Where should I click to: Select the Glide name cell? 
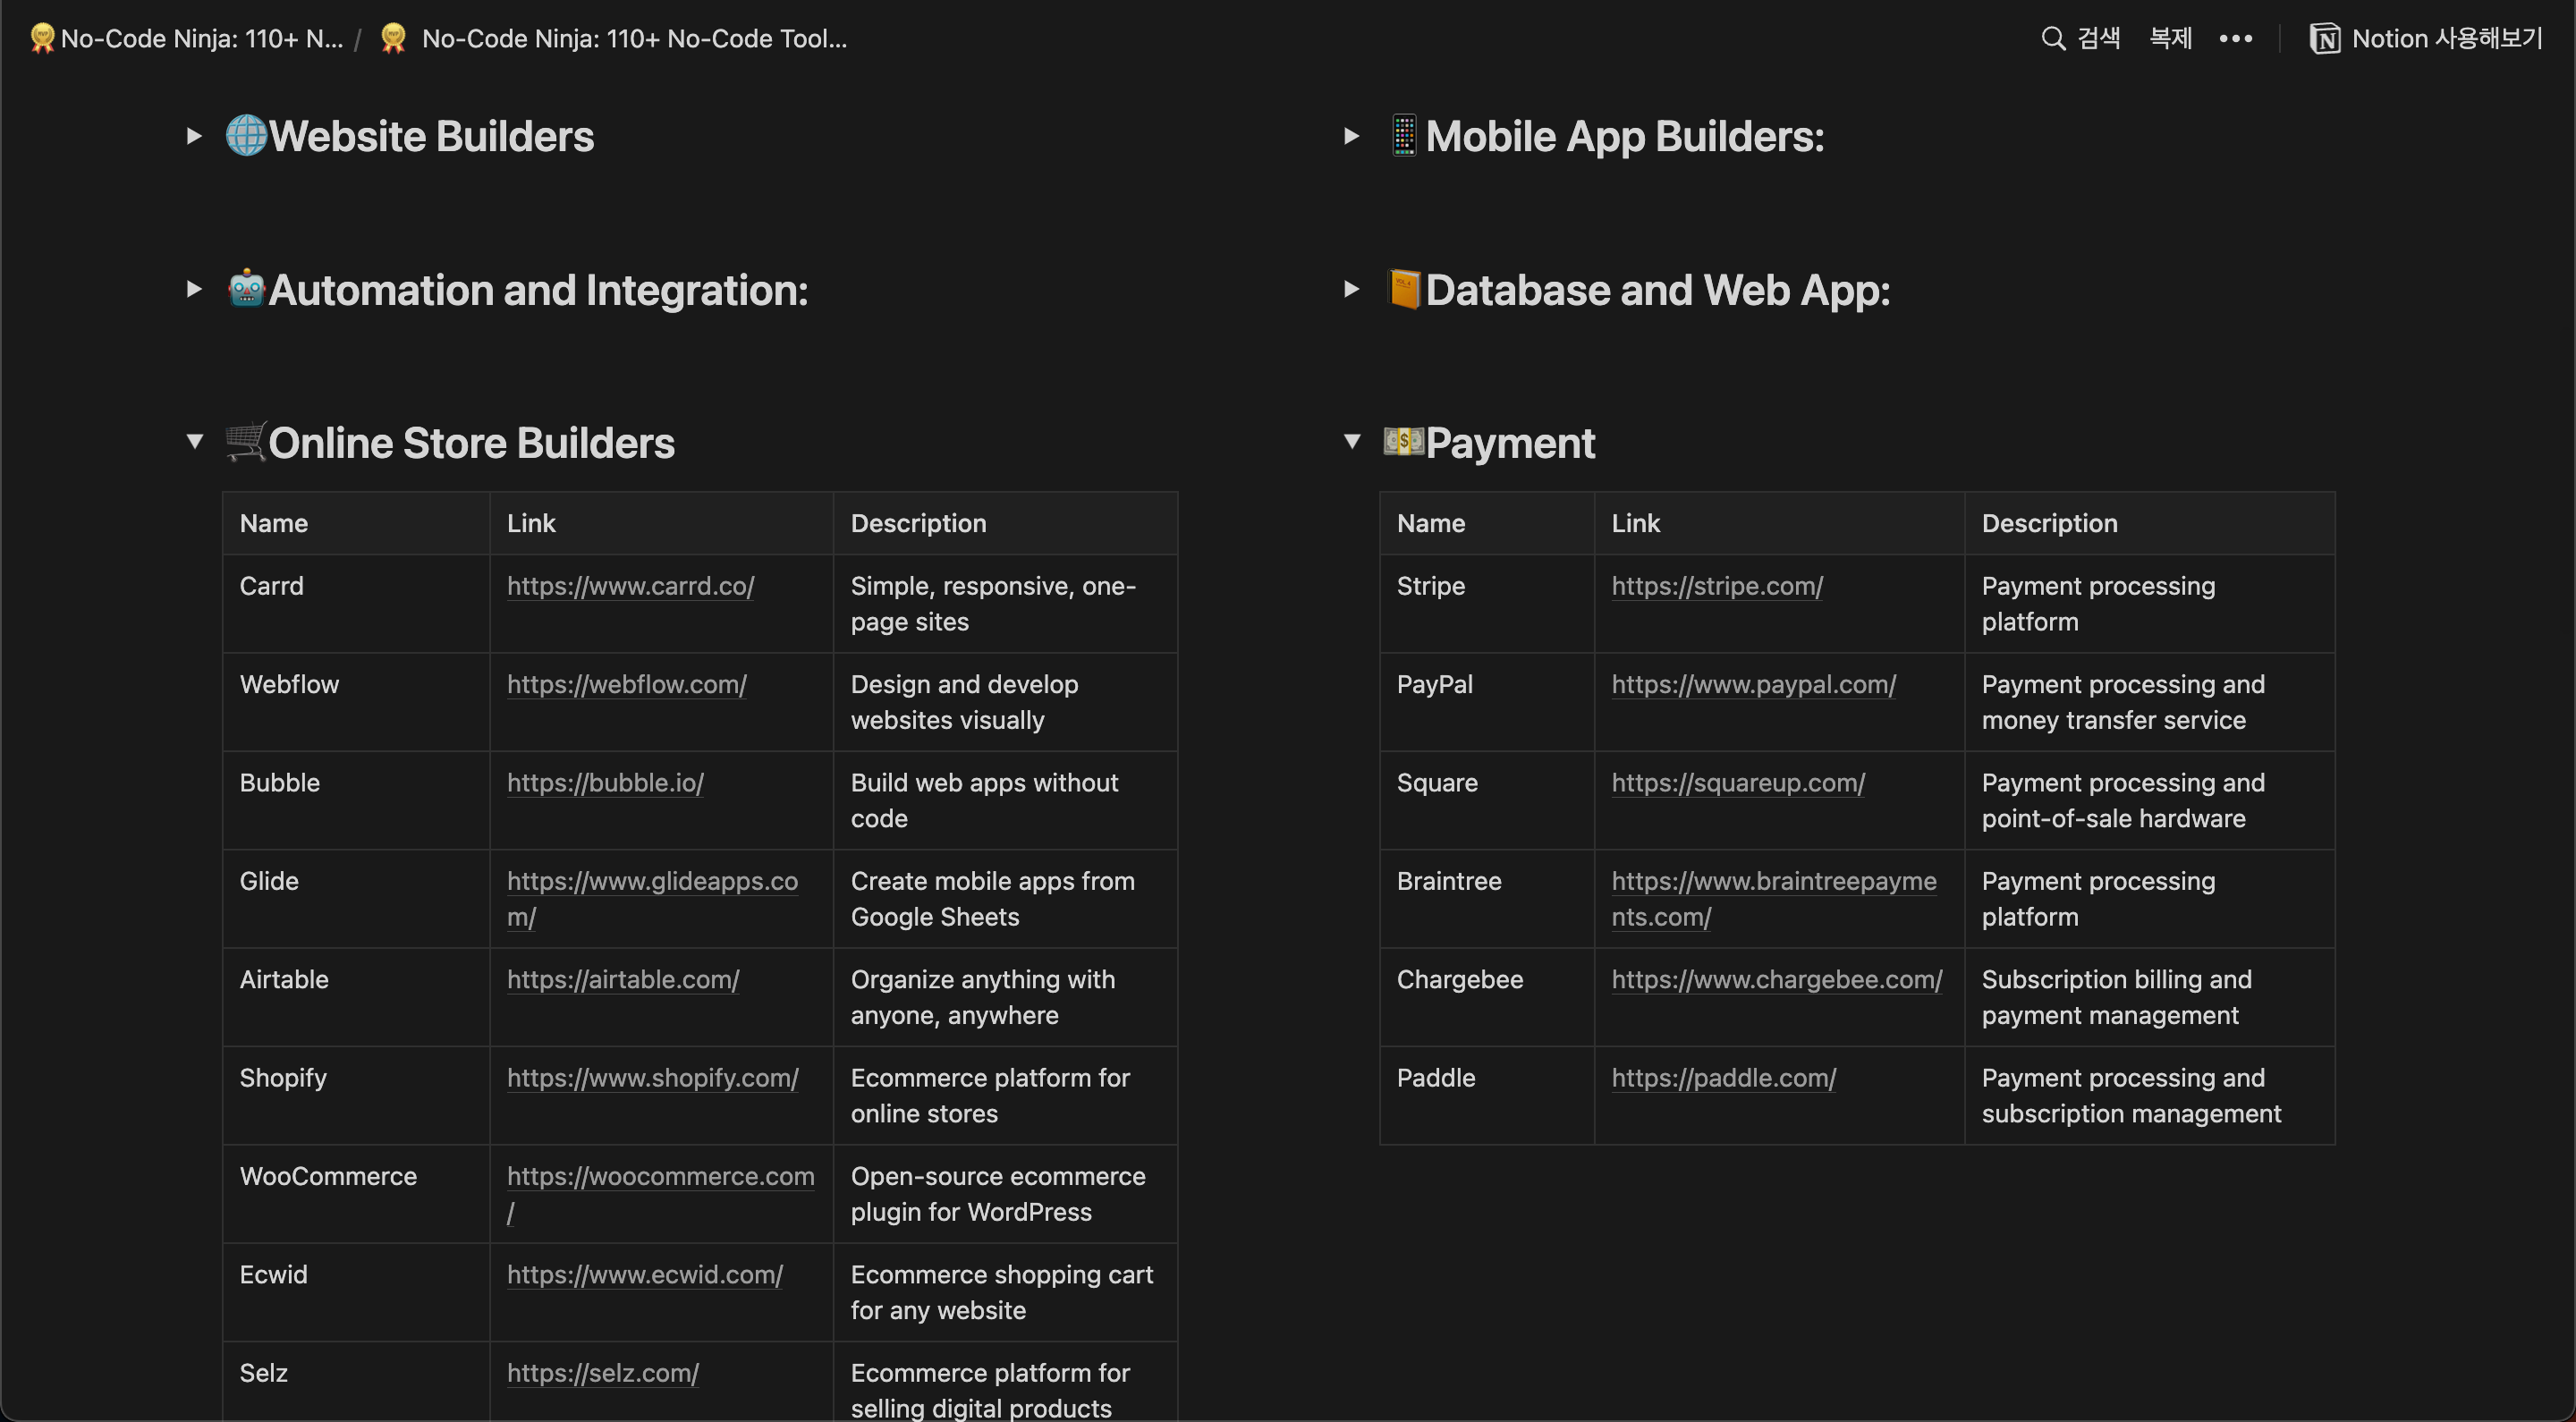point(356,898)
